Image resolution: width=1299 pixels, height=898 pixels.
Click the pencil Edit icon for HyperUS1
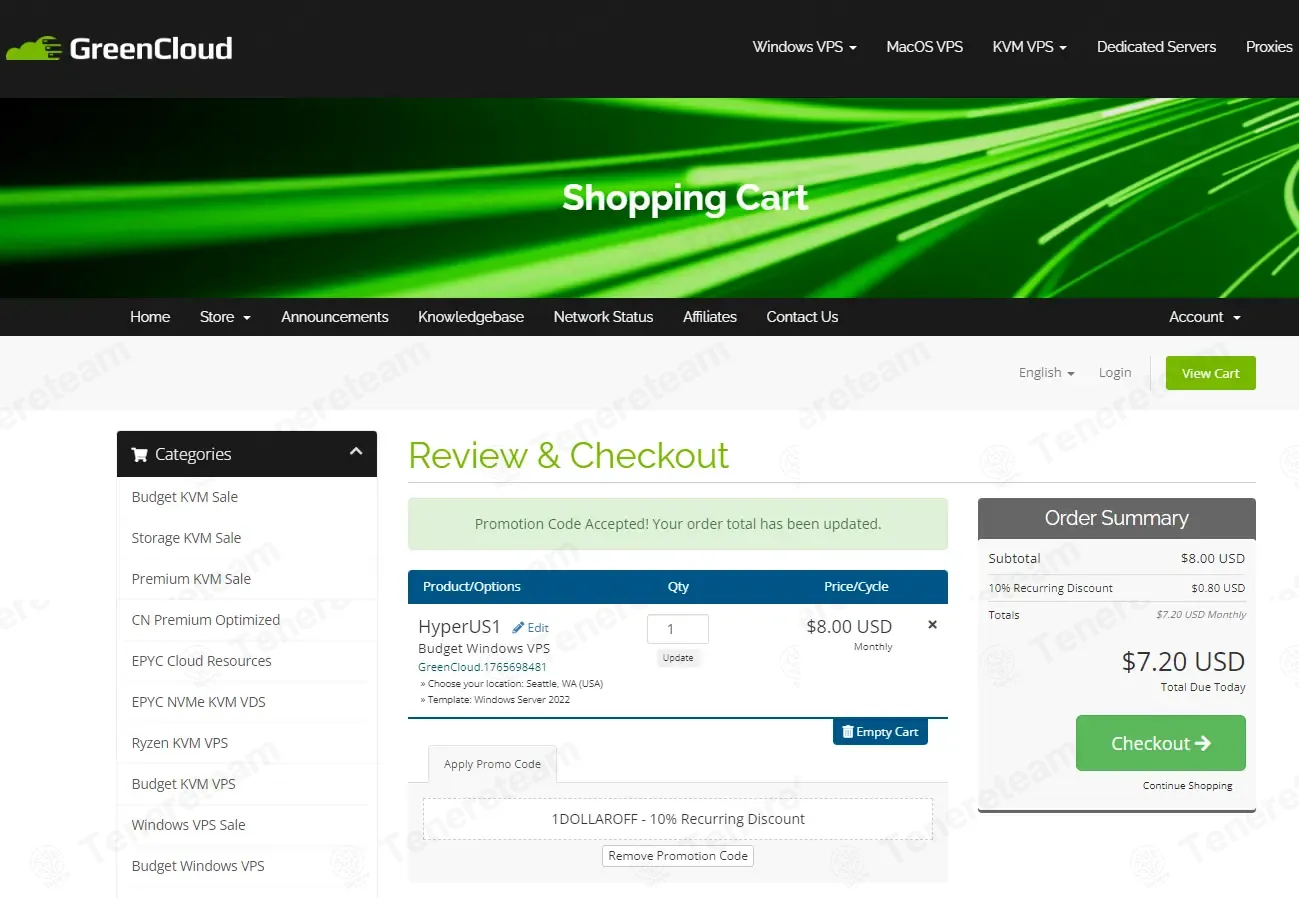518,628
